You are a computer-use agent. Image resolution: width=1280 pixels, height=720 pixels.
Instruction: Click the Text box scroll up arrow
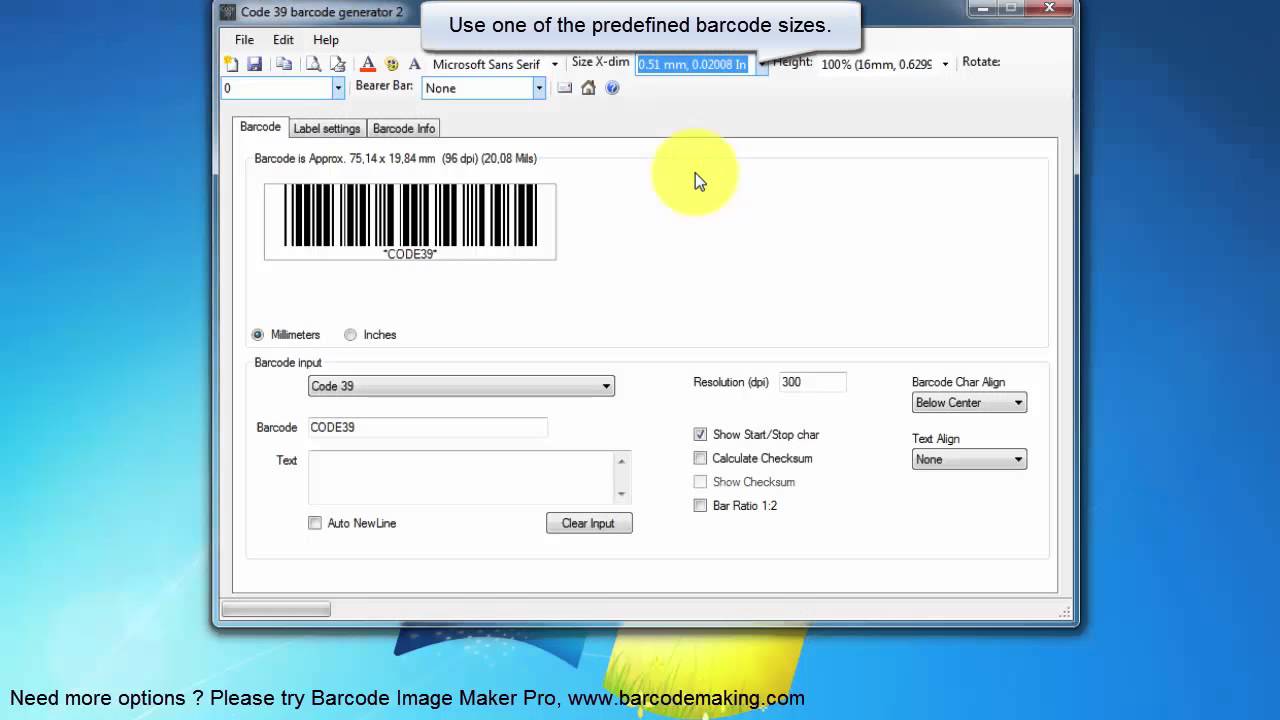click(622, 461)
